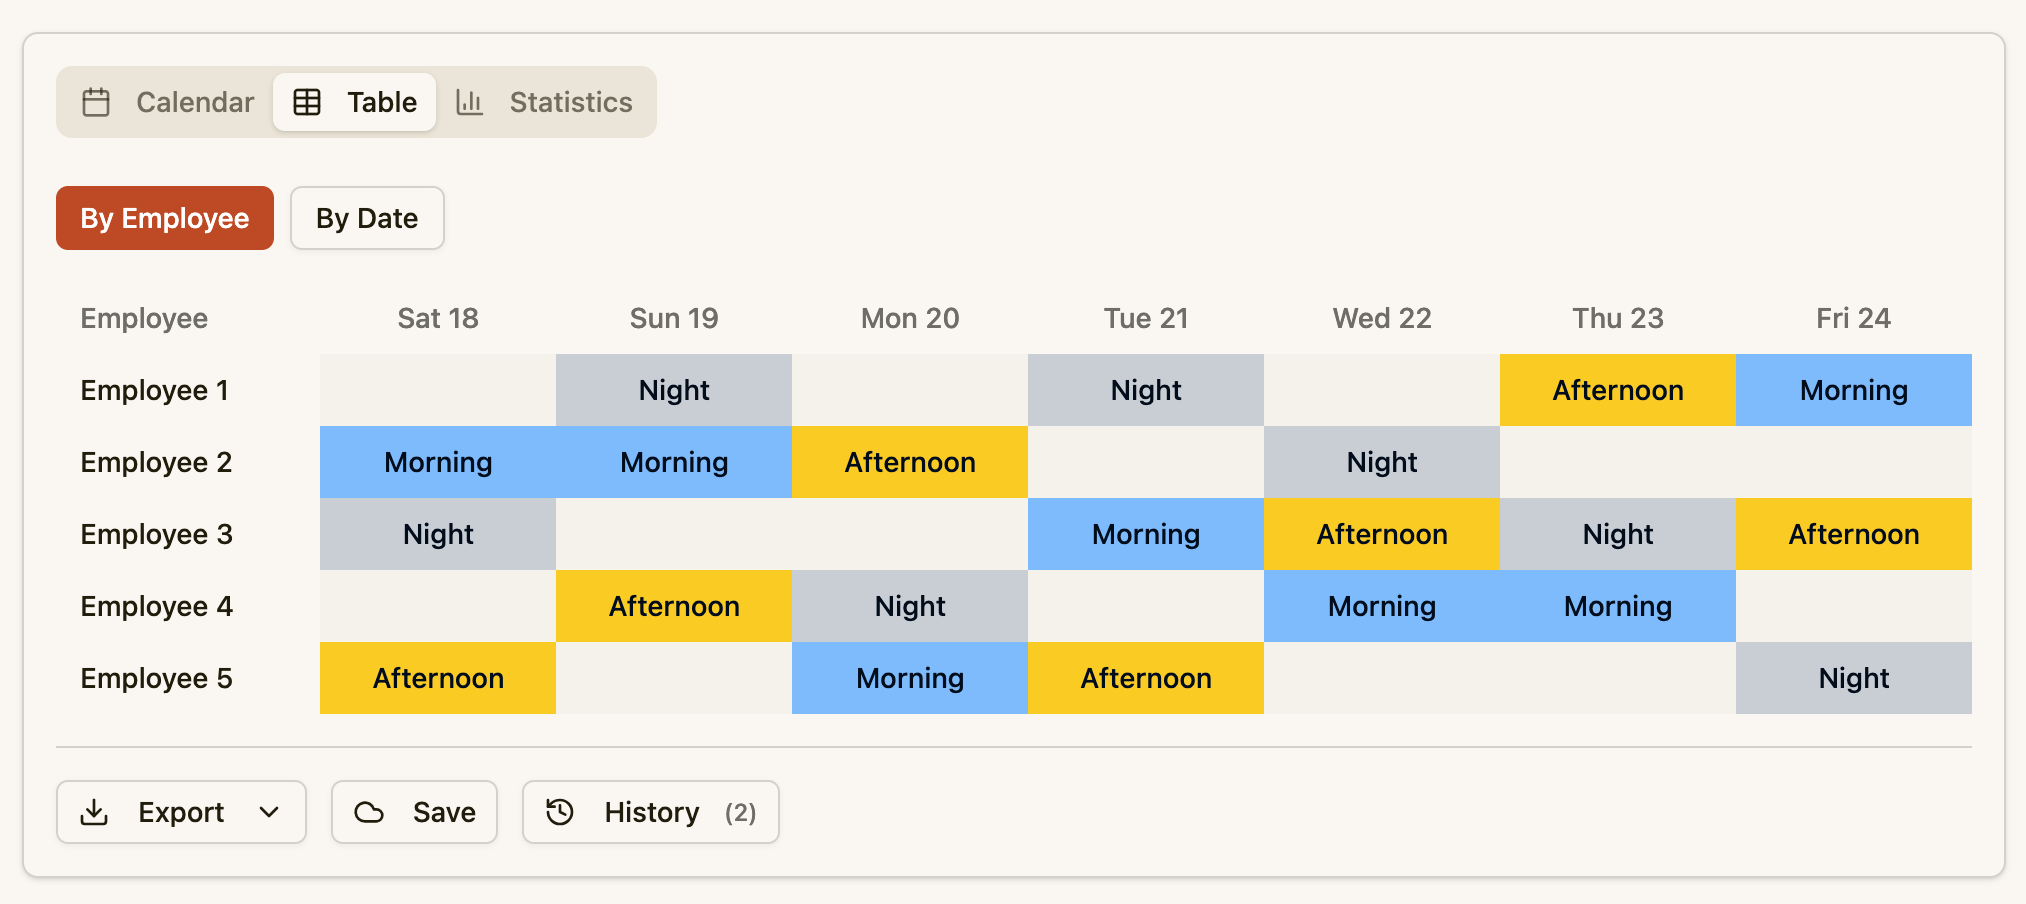
Task: Toggle the By Employee grouping
Action: coord(164,218)
